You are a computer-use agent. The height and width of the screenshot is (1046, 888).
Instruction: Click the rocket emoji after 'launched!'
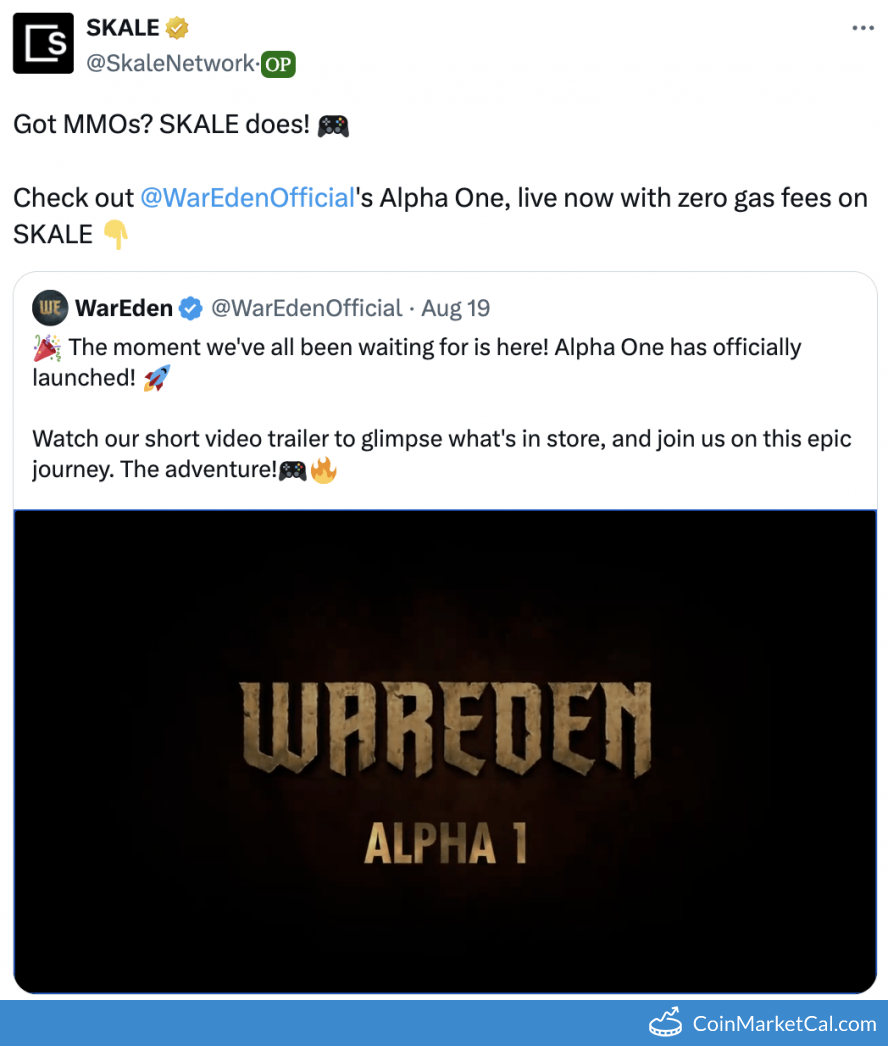click(x=157, y=378)
